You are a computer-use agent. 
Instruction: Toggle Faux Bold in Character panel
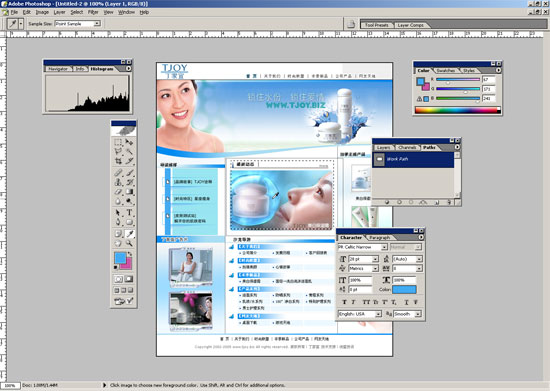[344, 302]
